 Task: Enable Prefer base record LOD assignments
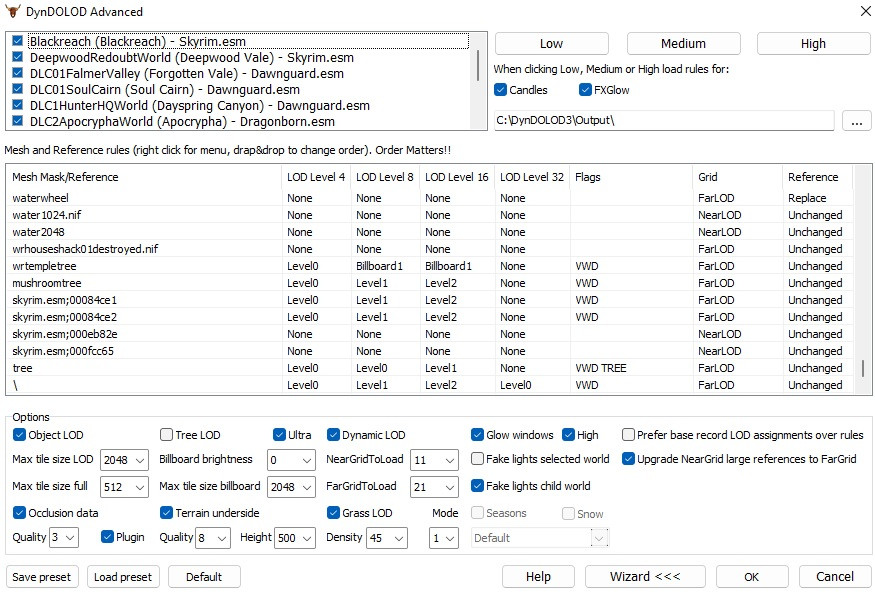[628, 435]
